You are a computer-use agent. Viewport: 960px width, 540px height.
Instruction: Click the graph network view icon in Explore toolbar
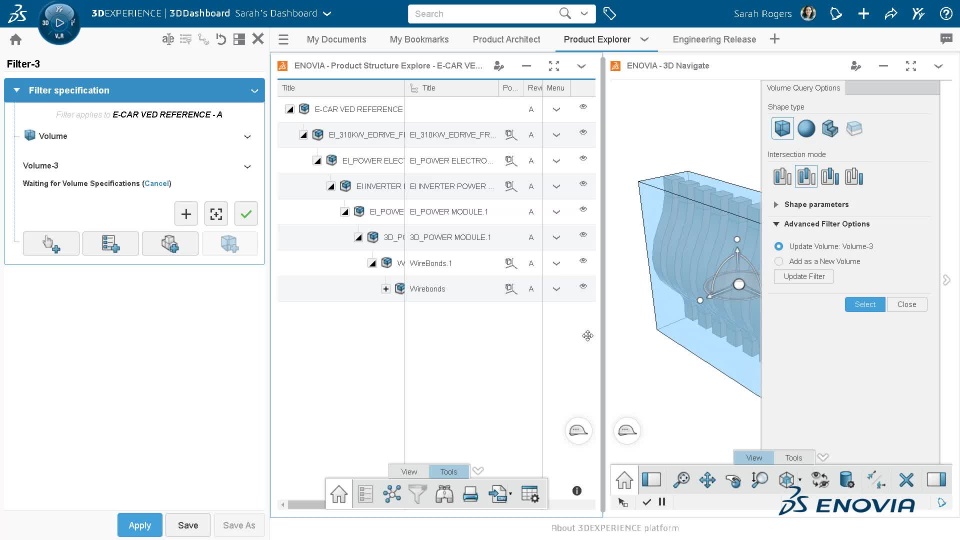tap(392, 493)
